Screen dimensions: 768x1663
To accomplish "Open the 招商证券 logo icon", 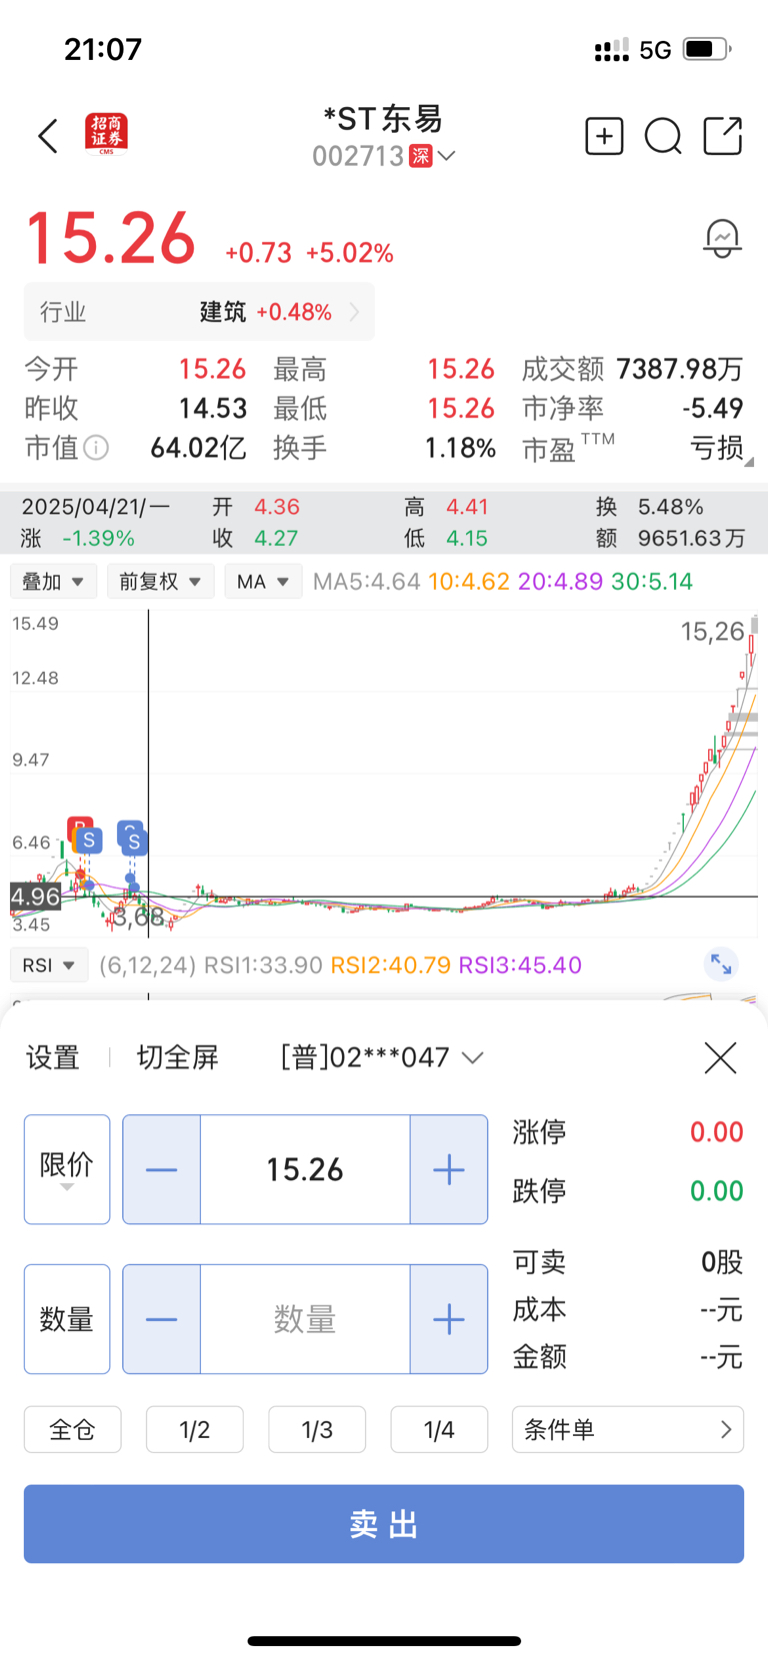I will 107,135.
